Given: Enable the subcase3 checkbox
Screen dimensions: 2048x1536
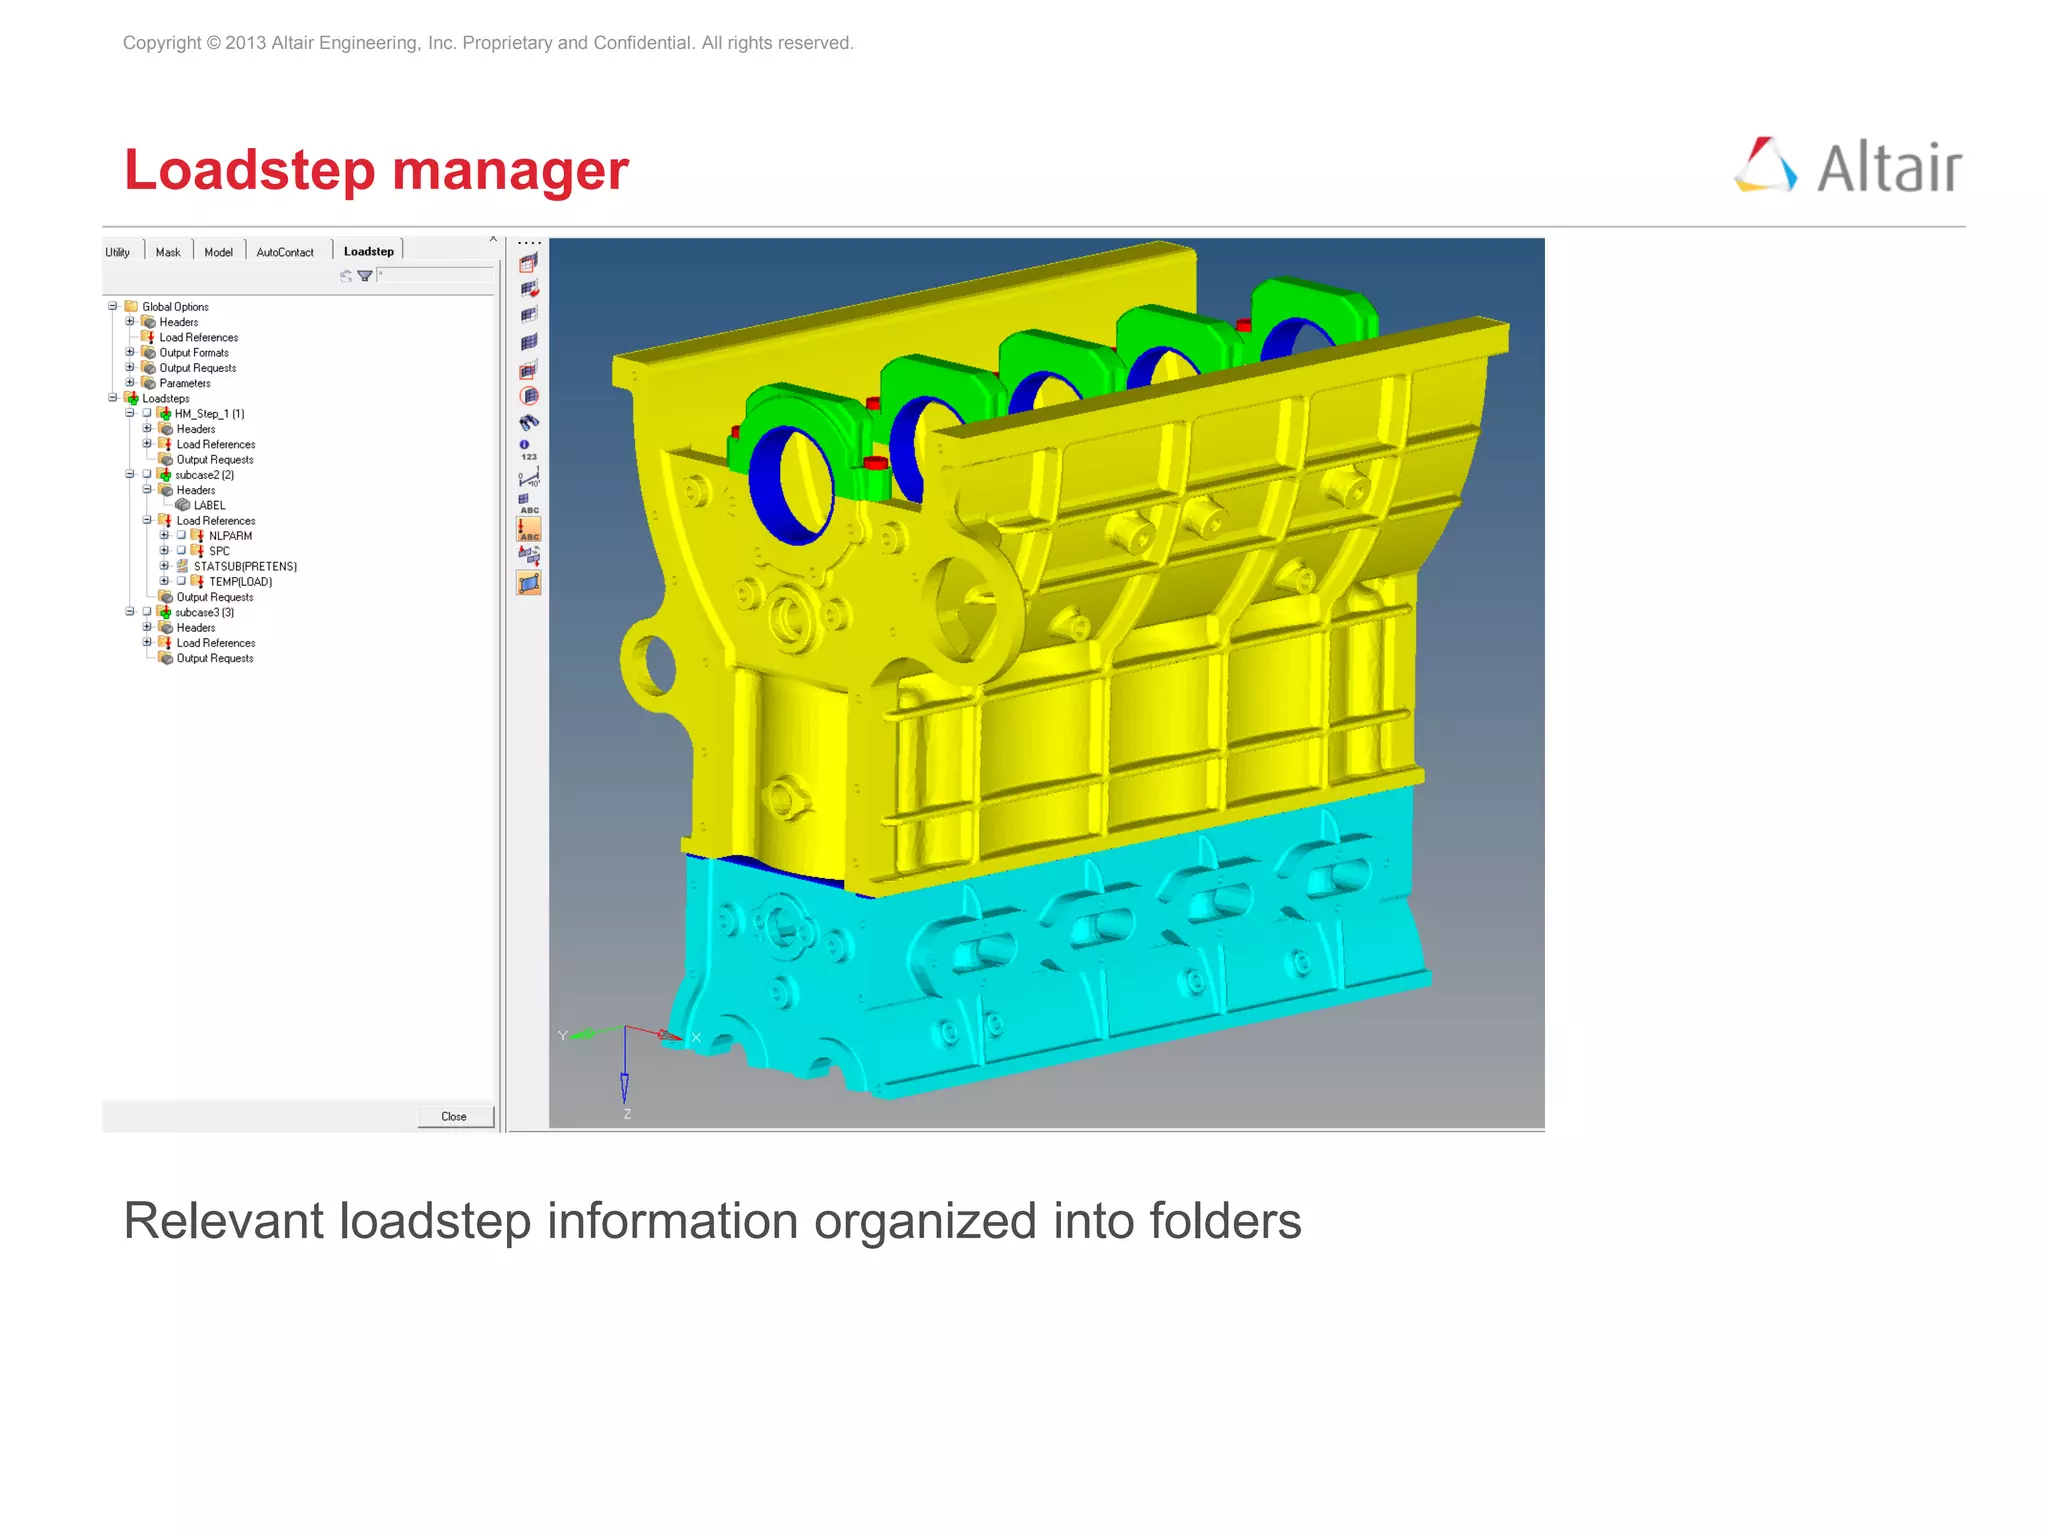Looking at the screenshot, I should (147, 612).
